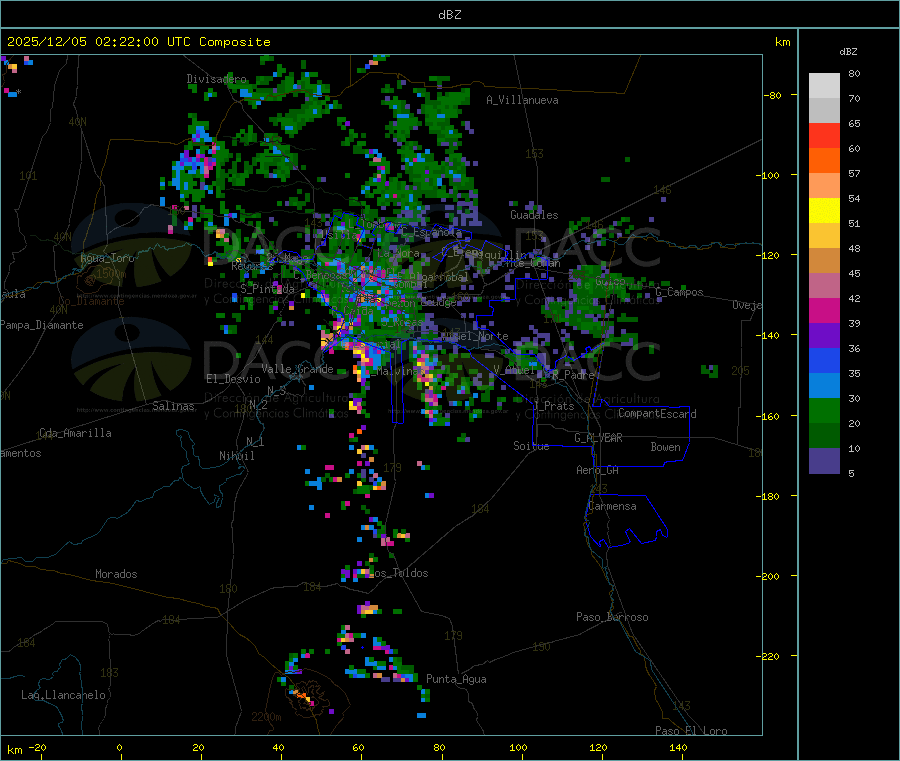This screenshot has width=900, height=761.
Task: Click the '140' tick on the horizontal axis
Action: 678,748
